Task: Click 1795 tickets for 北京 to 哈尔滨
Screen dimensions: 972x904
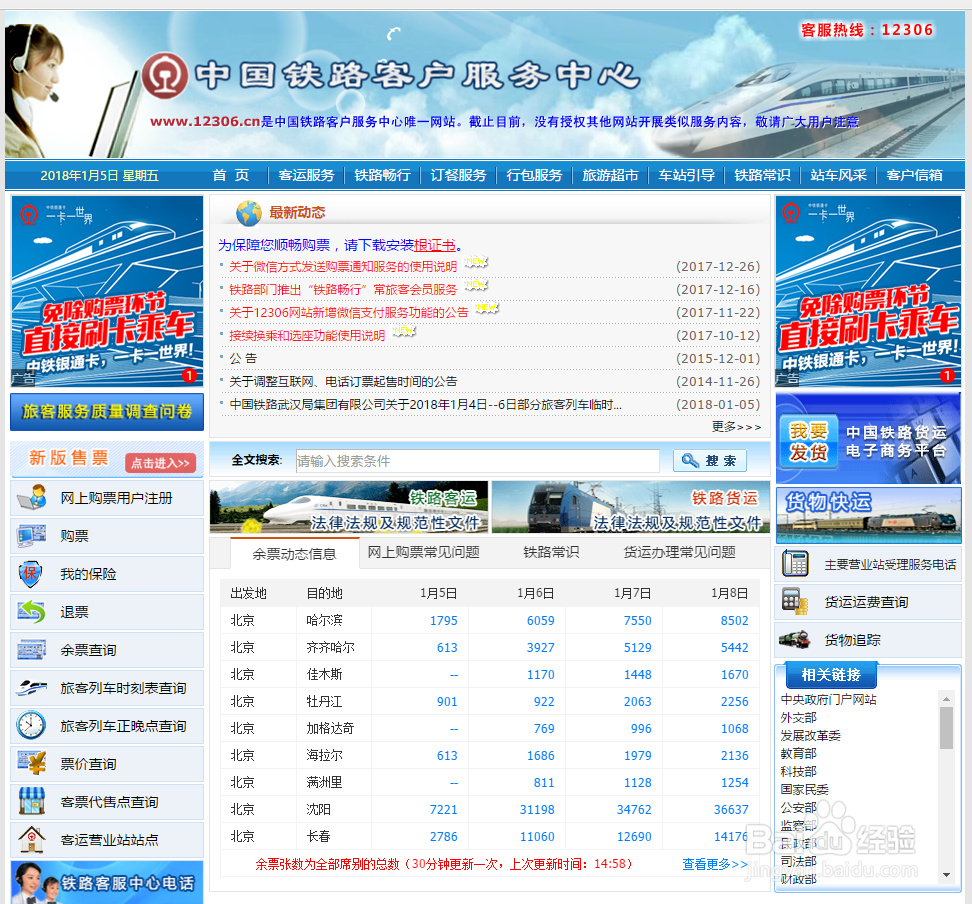Action: coord(444,620)
